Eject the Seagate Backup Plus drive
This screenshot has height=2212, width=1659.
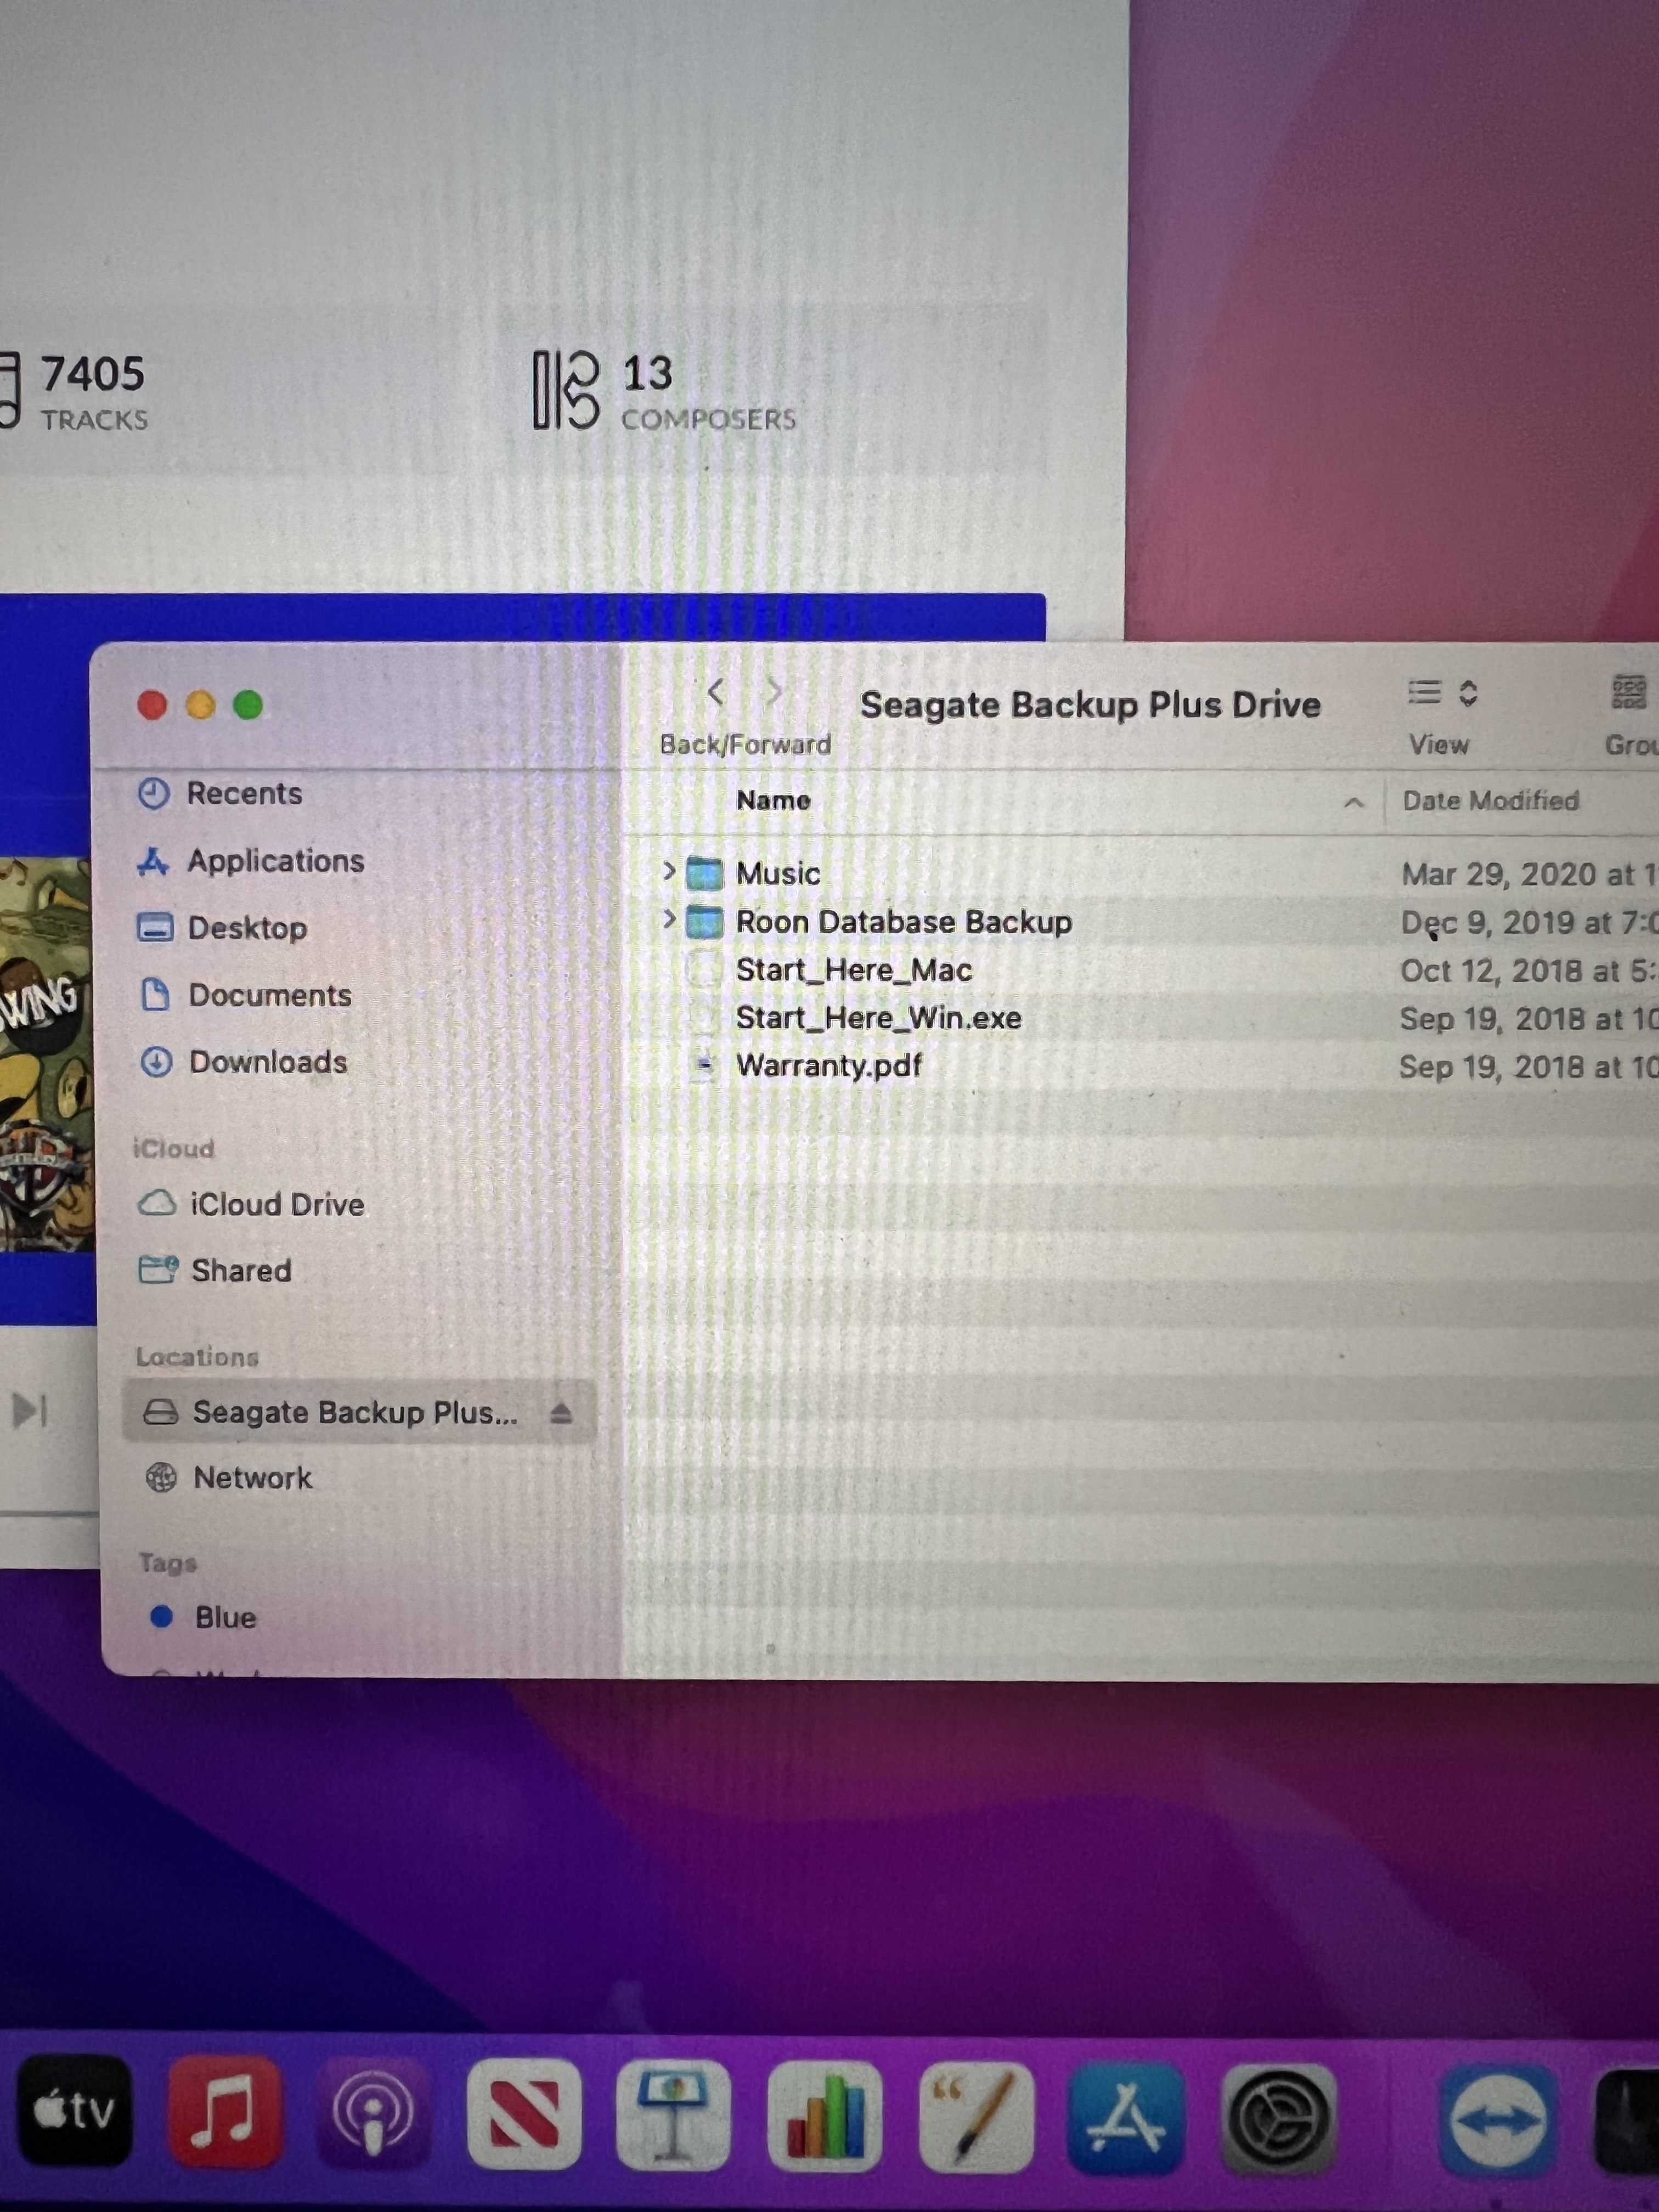pyautogui.click(x=561, y=1413)
